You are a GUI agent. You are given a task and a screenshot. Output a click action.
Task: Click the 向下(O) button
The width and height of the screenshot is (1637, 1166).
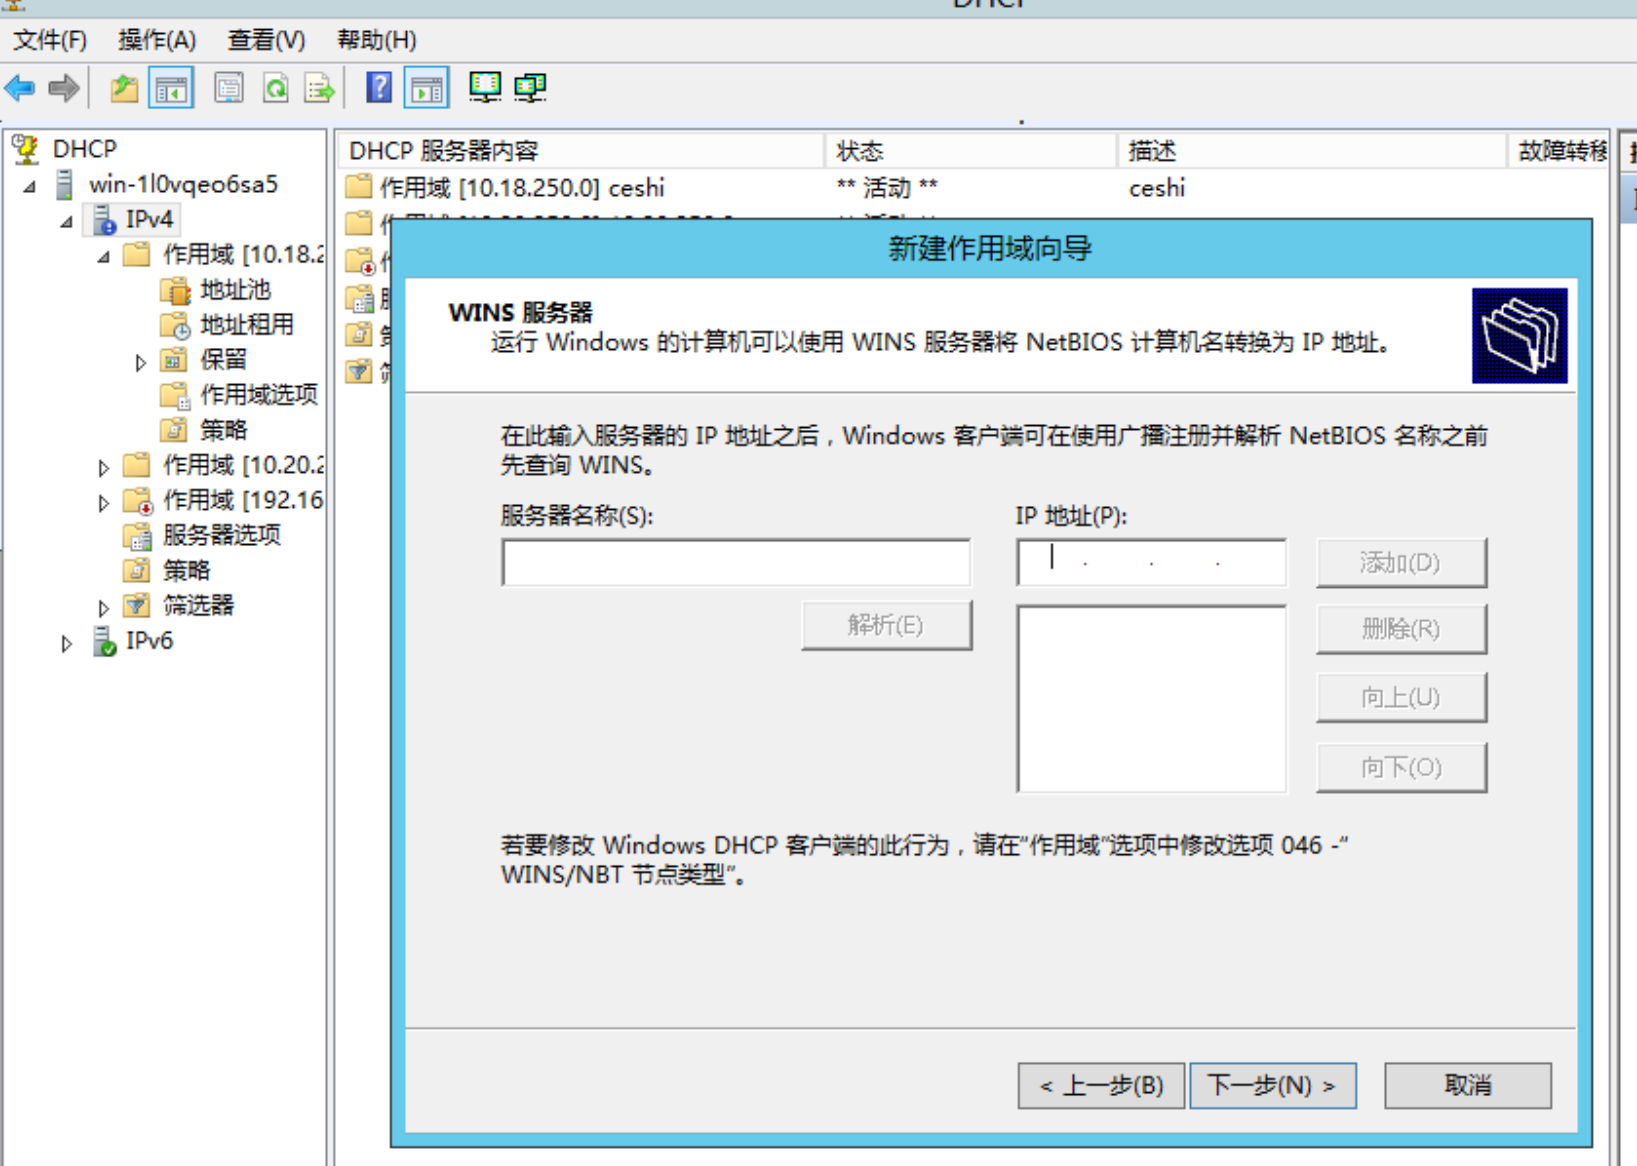click(1401, 767)
